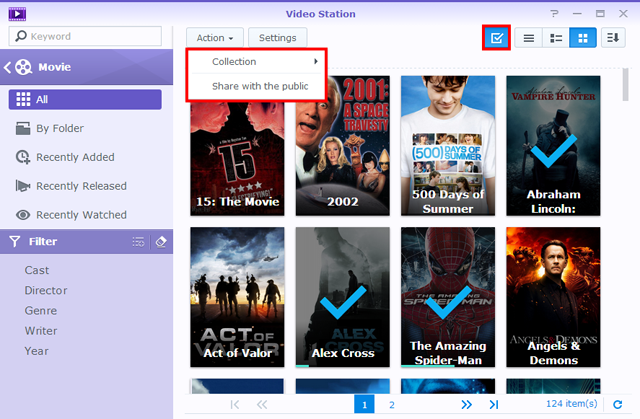
Task: Open the sort order icon
Action: tap(613, 38)
